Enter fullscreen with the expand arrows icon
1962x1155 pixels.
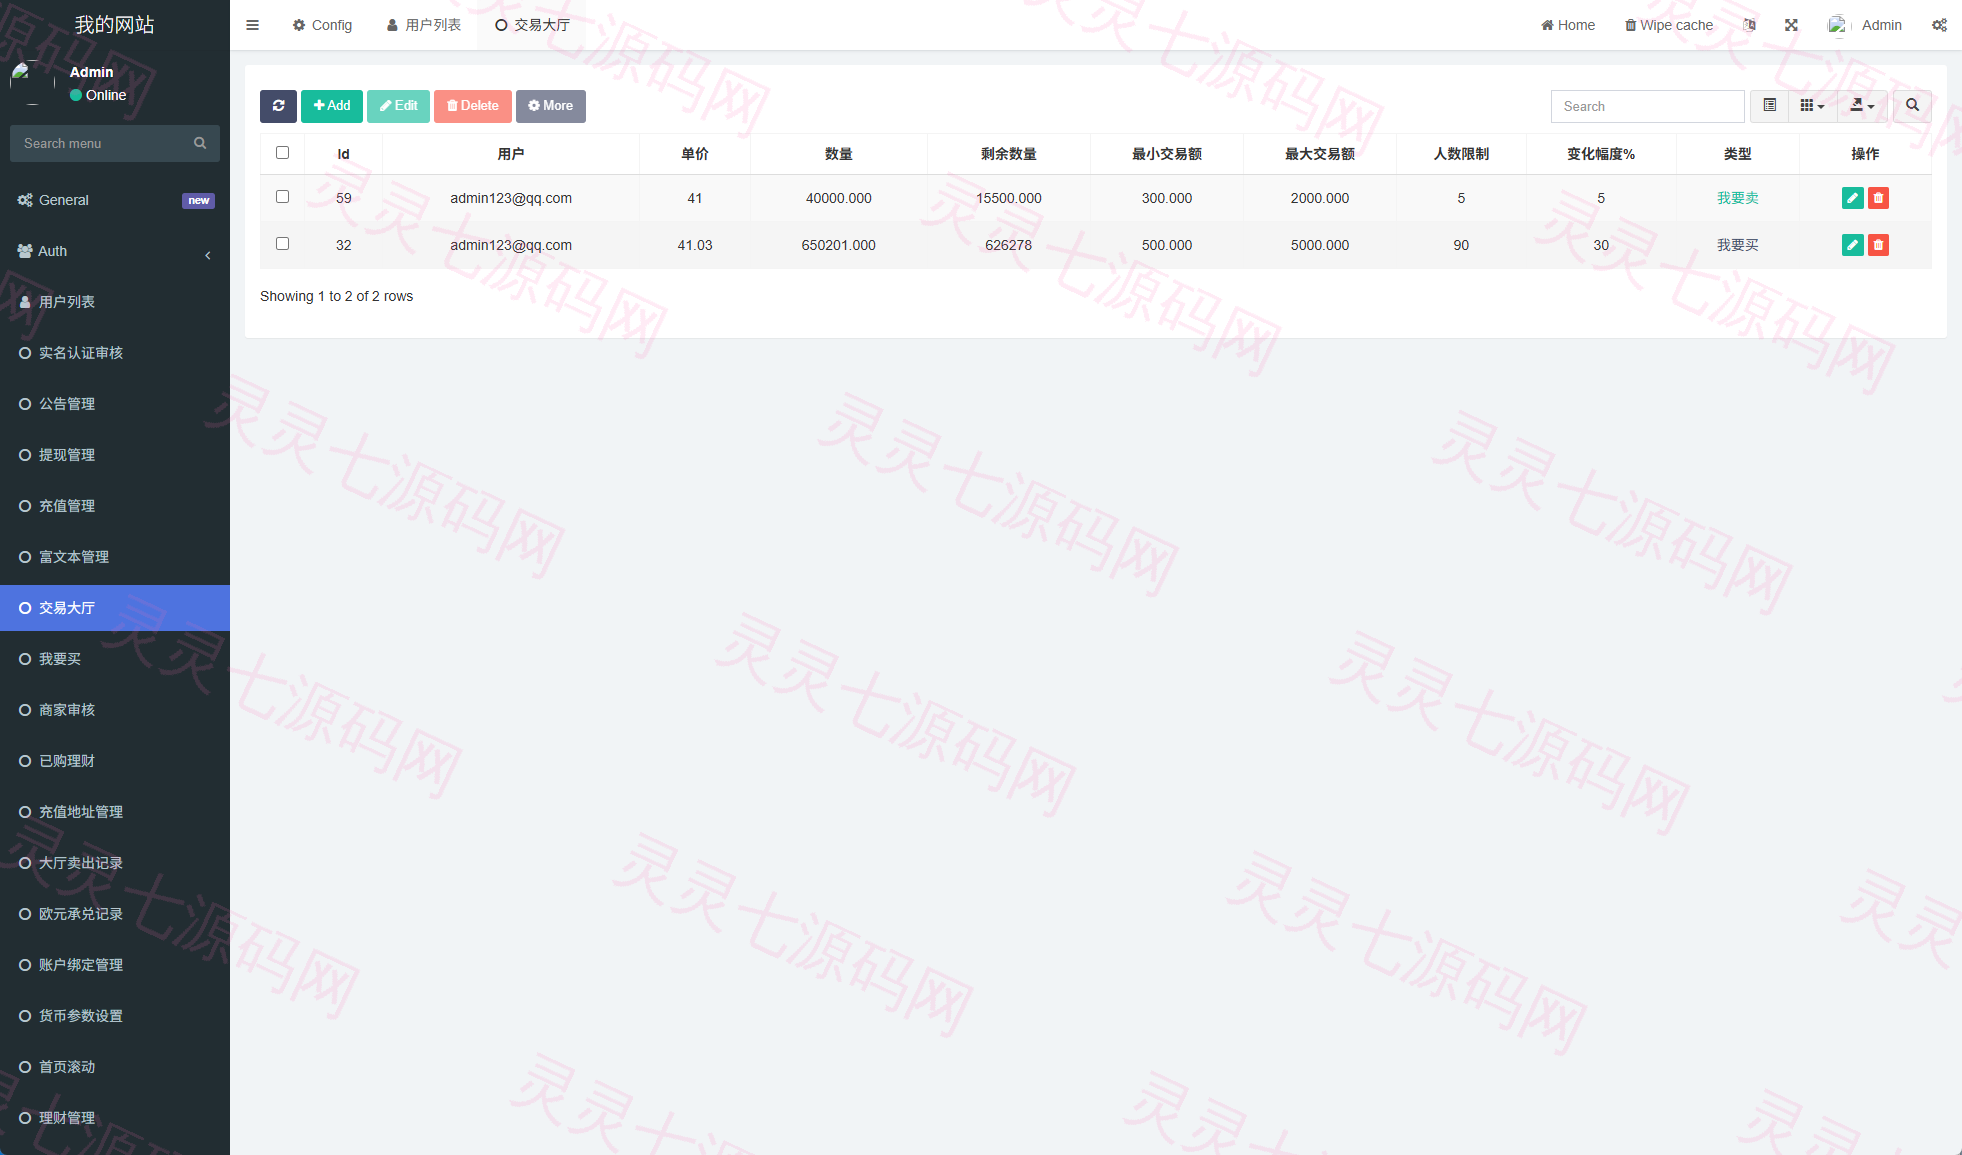coord(1791,25)
